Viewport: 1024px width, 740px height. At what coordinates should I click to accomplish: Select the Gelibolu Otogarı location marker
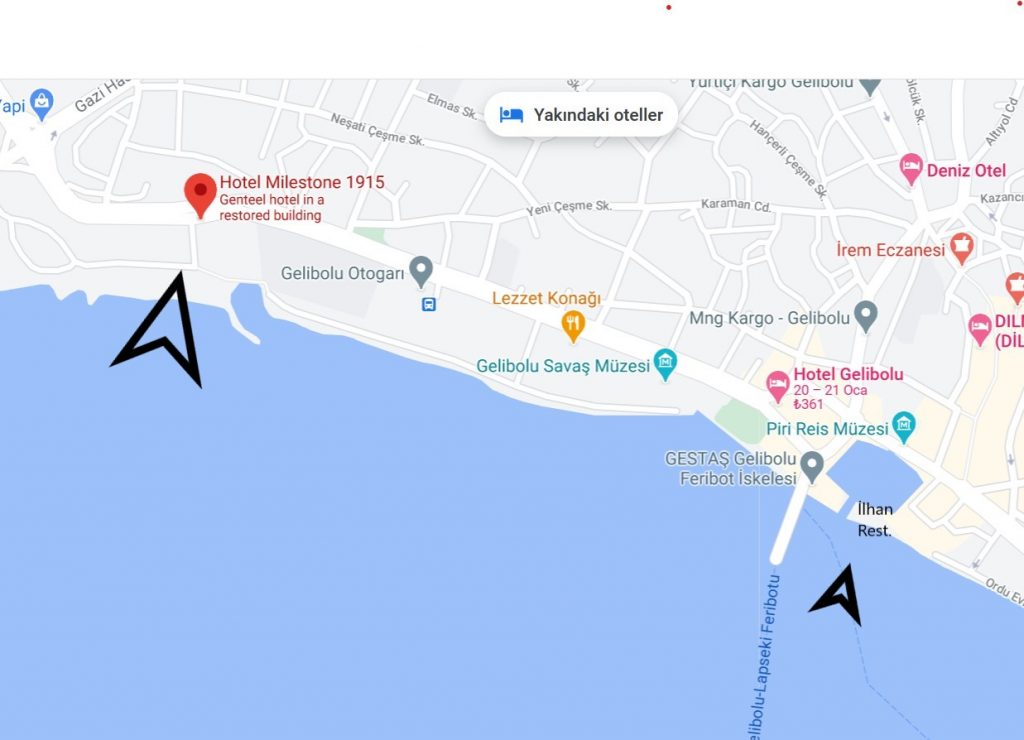[421, 271]
